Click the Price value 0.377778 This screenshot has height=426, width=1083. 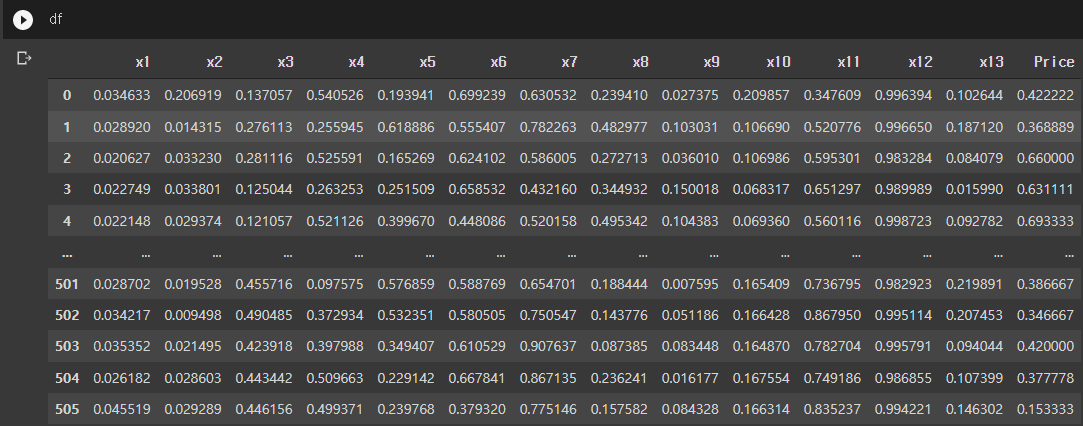[1046, 378]
